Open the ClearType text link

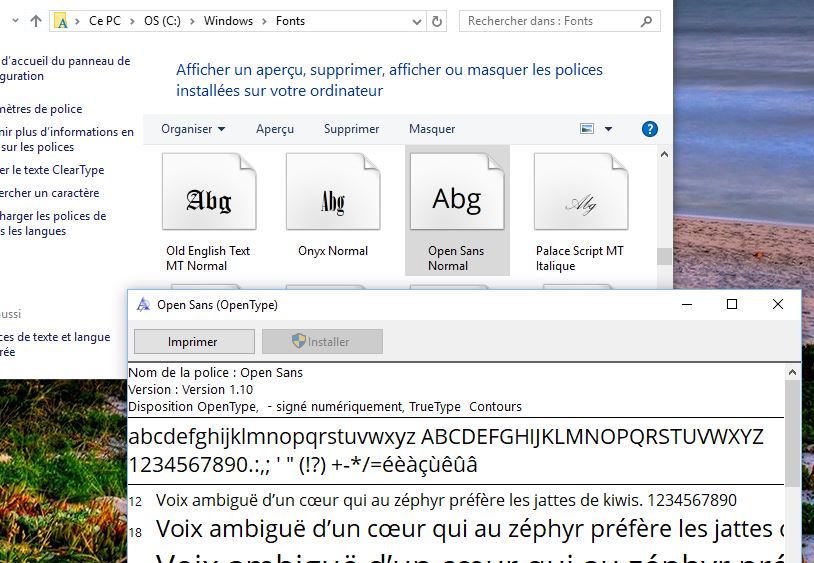tap(52, 170)
